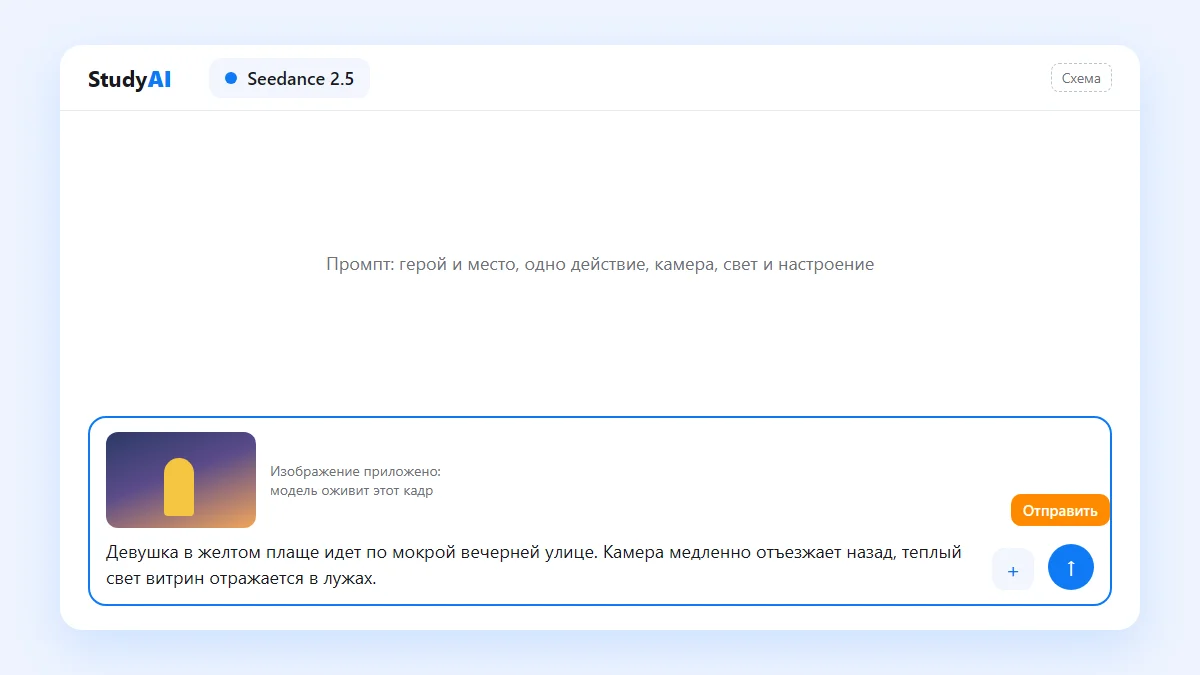Go to the StudyAI logo home
Screen dimensions: 1200x675
tap(129, 79)
